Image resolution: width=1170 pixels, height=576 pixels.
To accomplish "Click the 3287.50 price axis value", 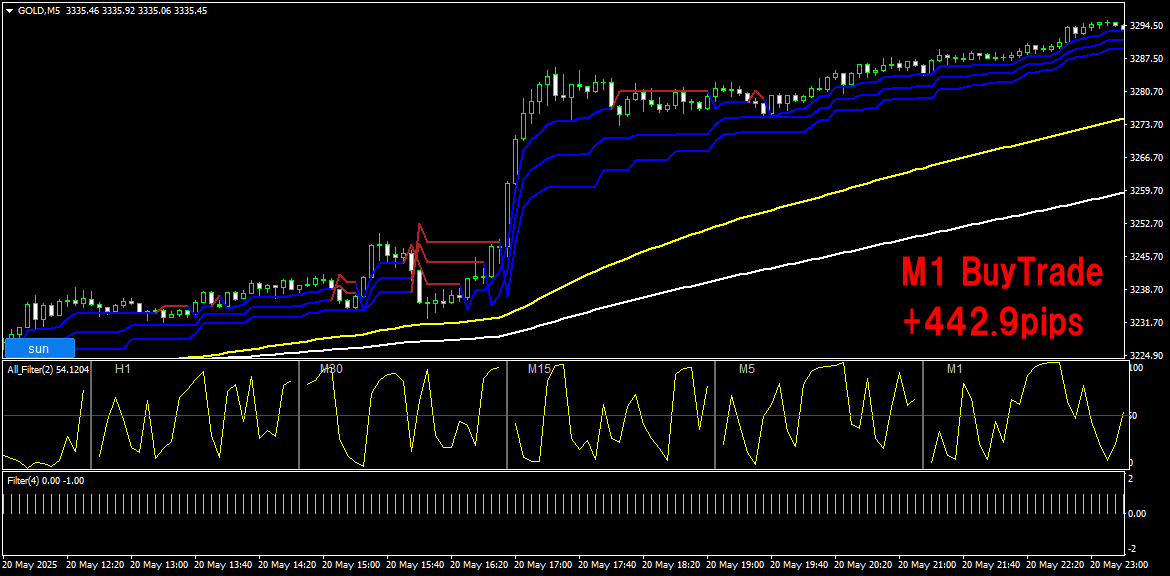I will [1146, 58].
